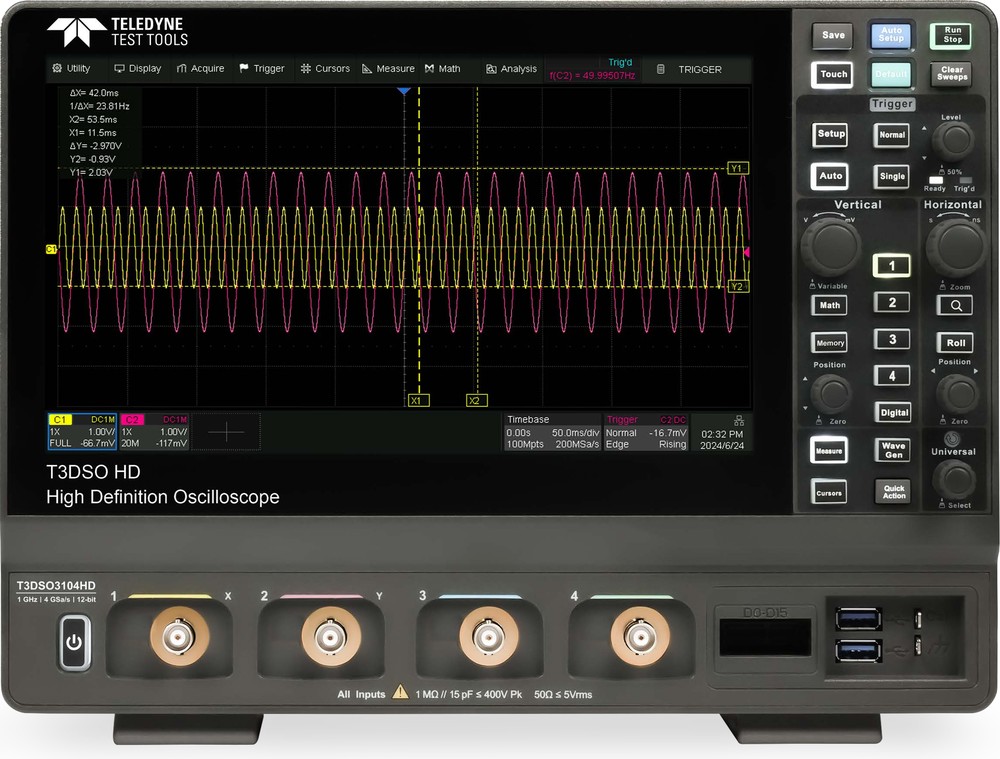Open the Utility menu
The image size is (1000, 759).
click(71, 68)
